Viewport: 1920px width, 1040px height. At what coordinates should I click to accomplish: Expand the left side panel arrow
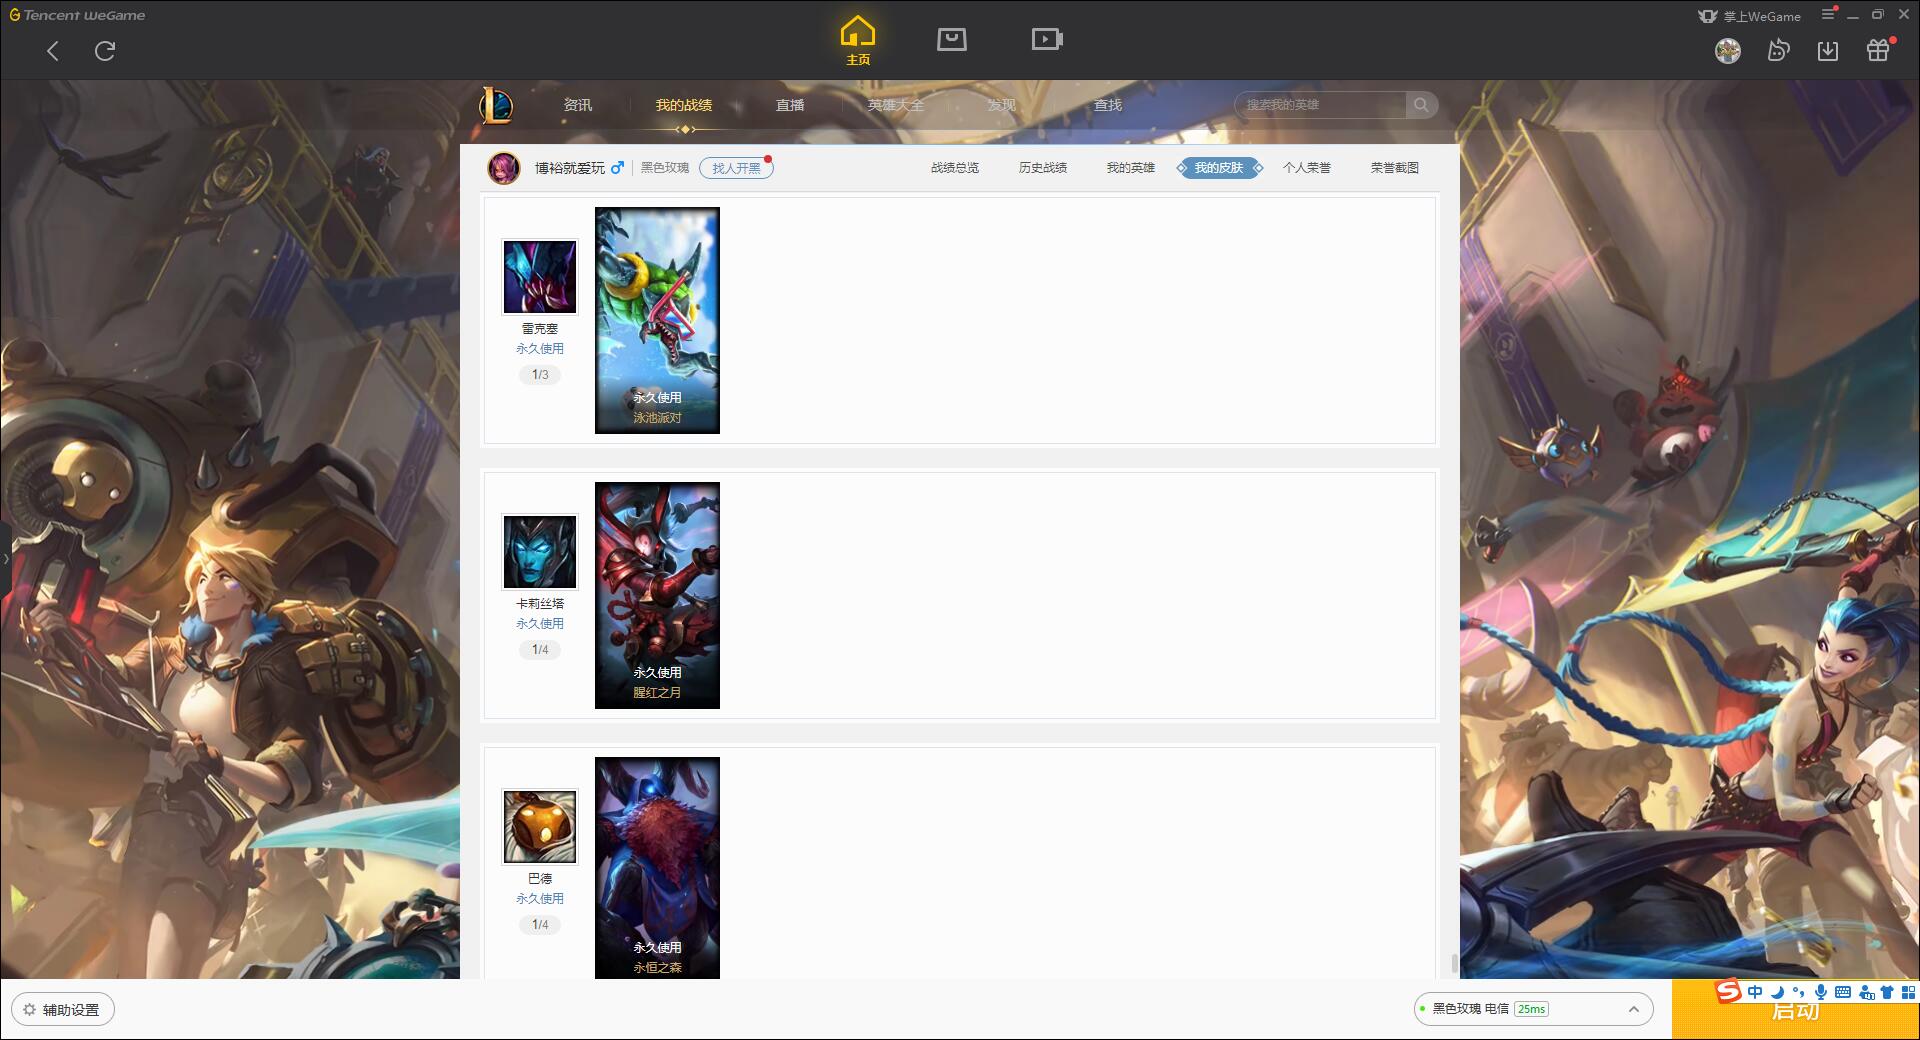[5, 558]
